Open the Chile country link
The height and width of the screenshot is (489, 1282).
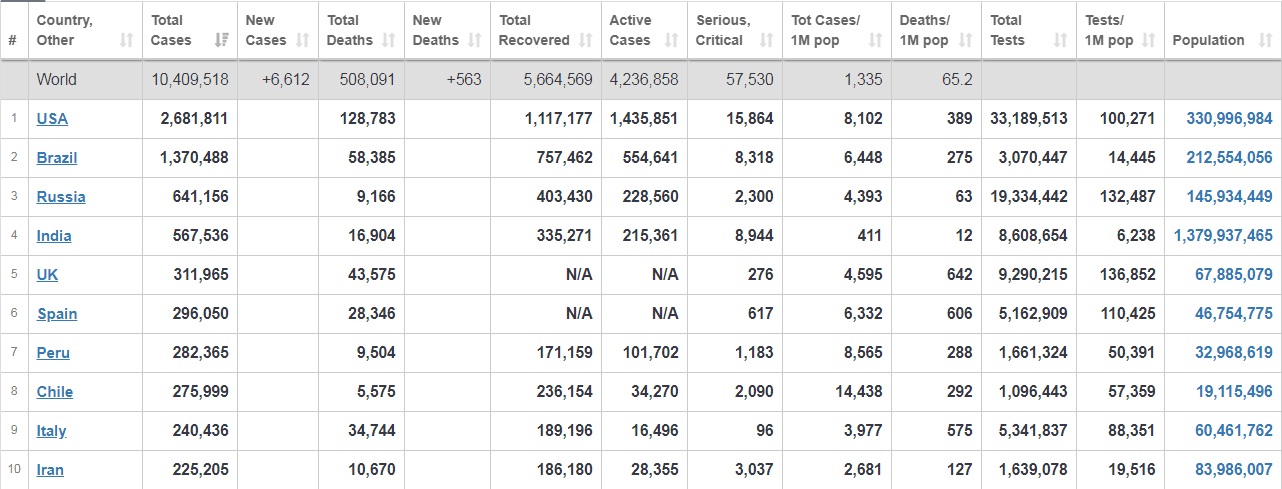pos(55,391)
